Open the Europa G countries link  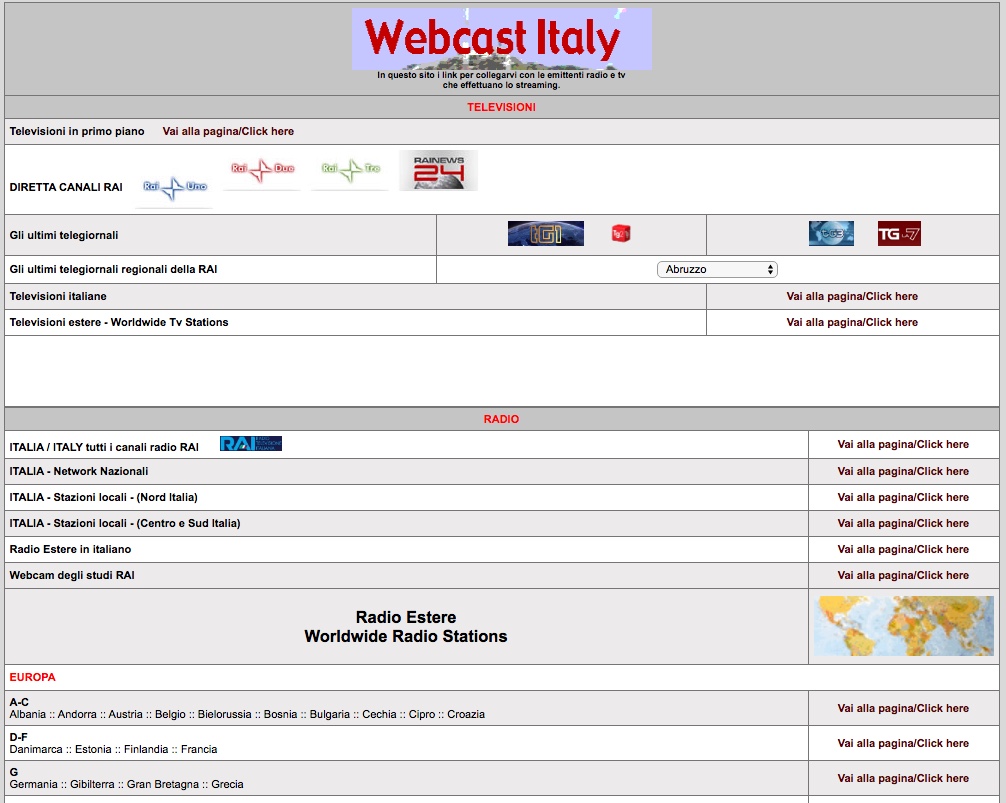pos(903,778)
